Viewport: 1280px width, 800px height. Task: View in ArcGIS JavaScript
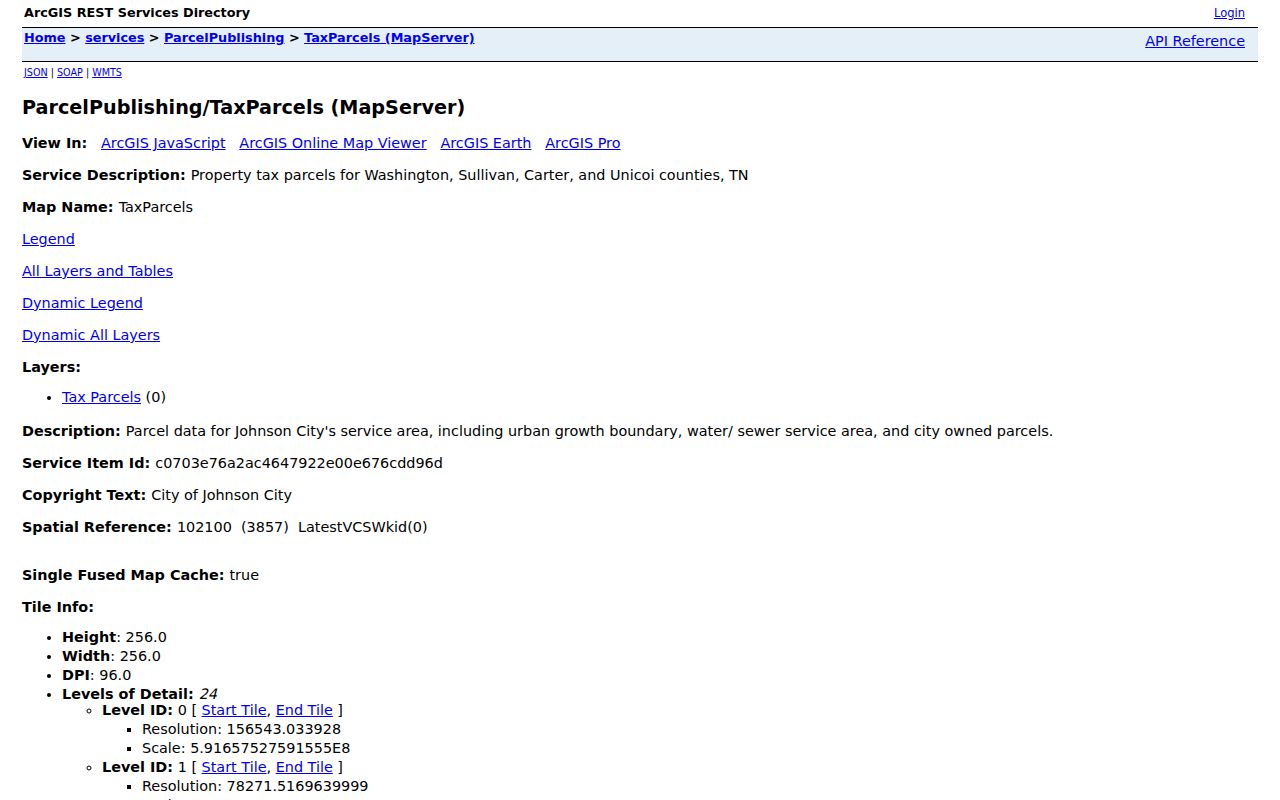point(163,143)
